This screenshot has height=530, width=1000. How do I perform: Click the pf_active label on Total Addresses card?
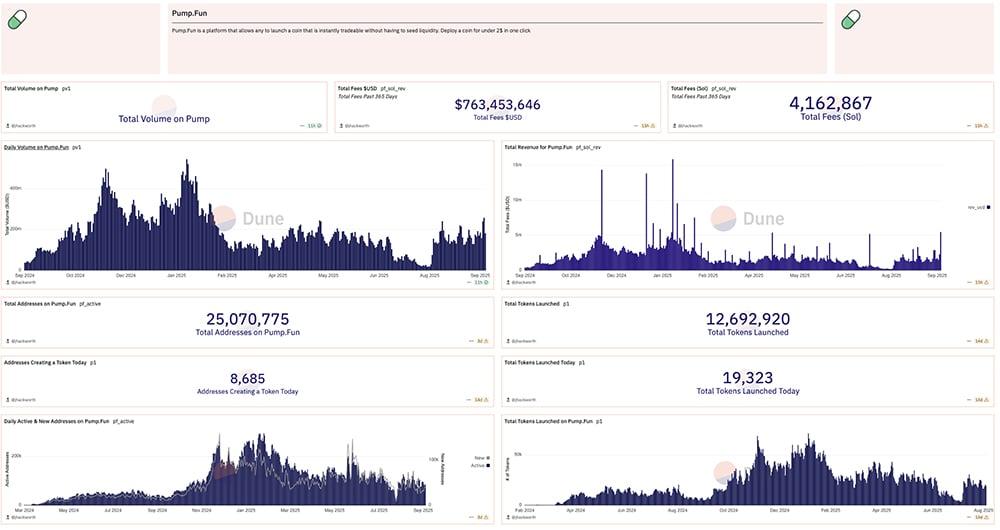93,303
